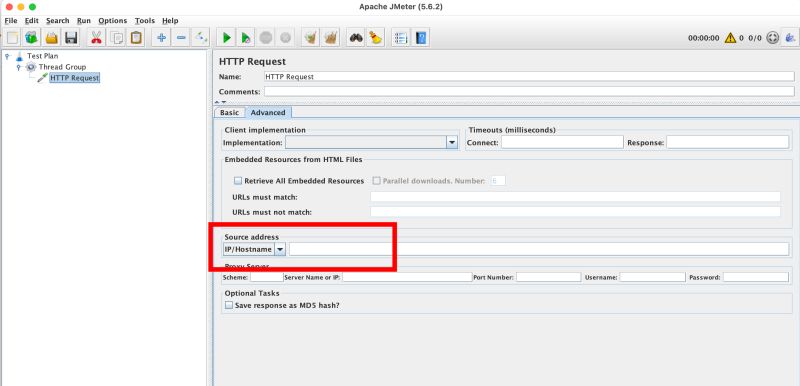Click the feather logo icon at toolbar end
The width and height of the screenshot is (800, 386).
pyautogui.click(x=791, y=38)
